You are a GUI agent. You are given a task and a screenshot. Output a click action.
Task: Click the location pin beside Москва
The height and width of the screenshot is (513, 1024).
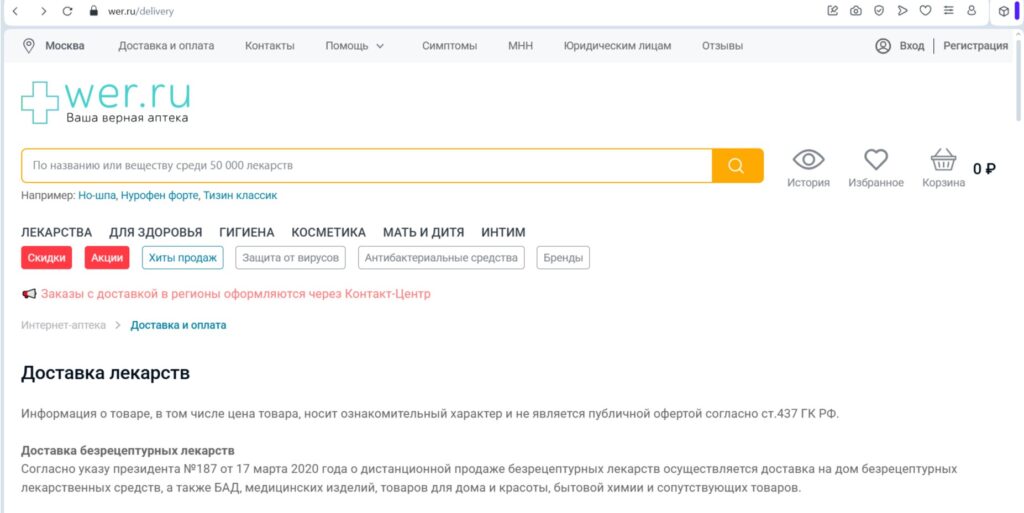(29, 46)
